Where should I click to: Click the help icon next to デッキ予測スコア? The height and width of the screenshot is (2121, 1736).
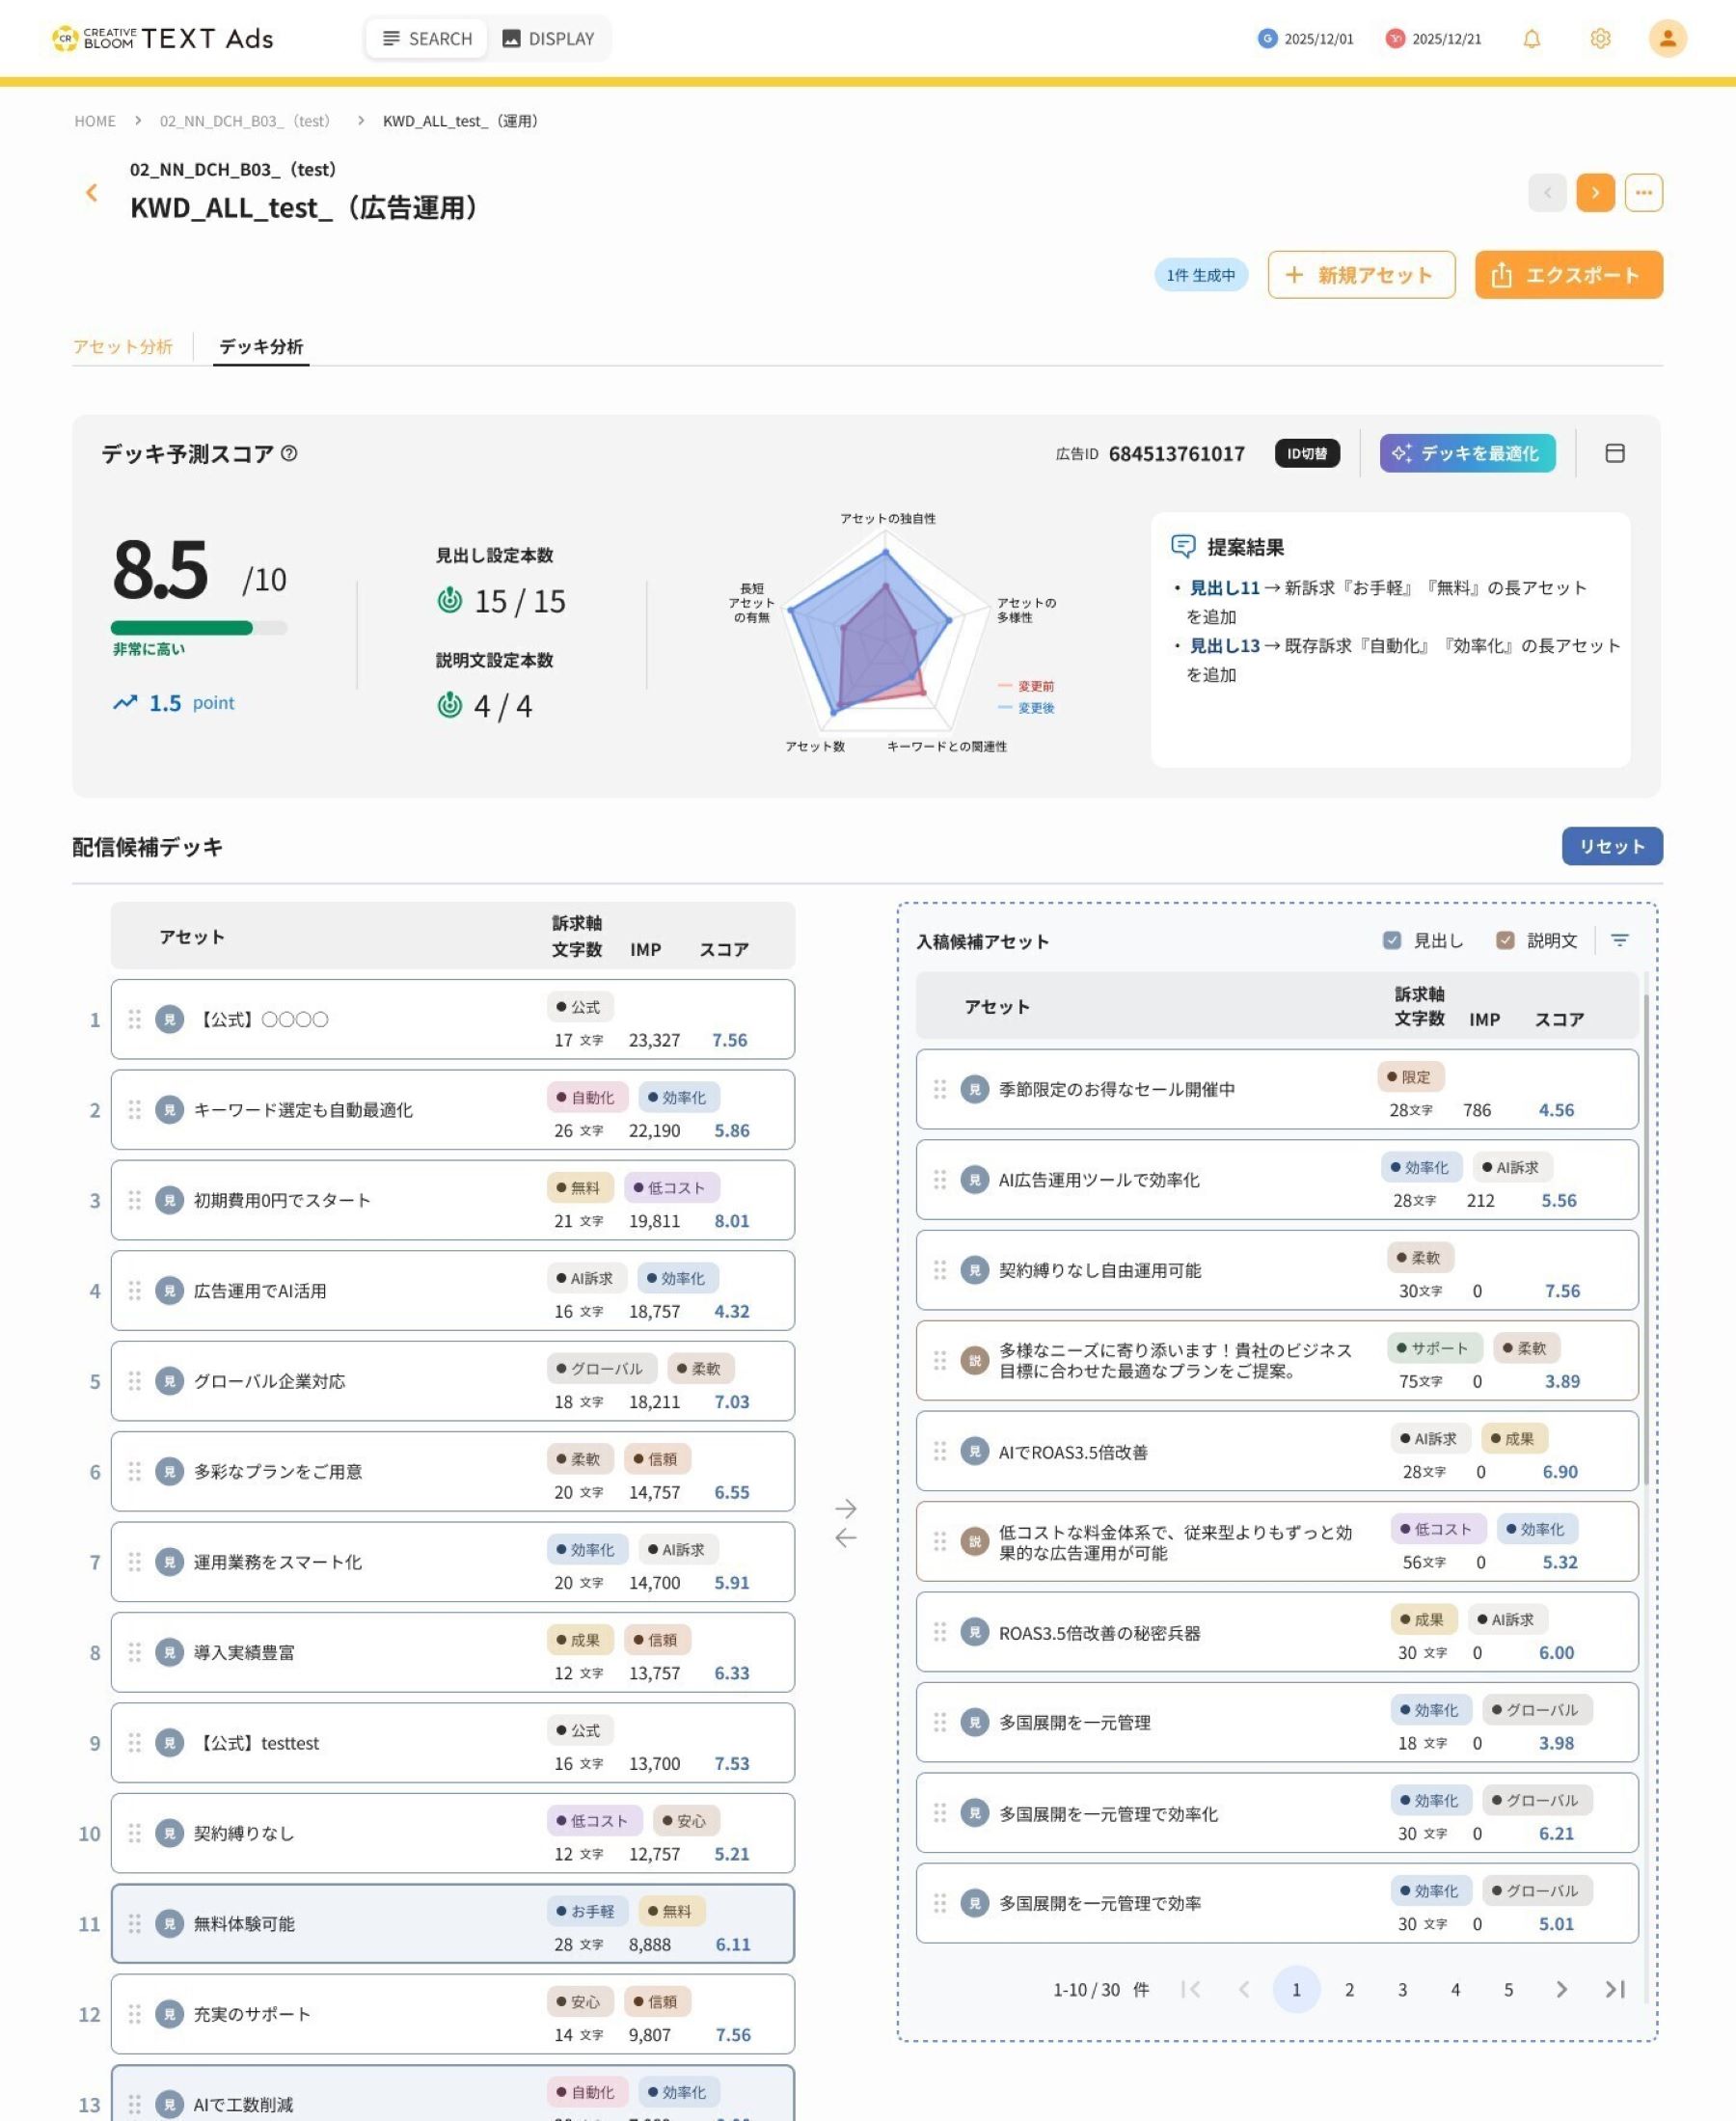pyautogui.click(x=289, y=453)
